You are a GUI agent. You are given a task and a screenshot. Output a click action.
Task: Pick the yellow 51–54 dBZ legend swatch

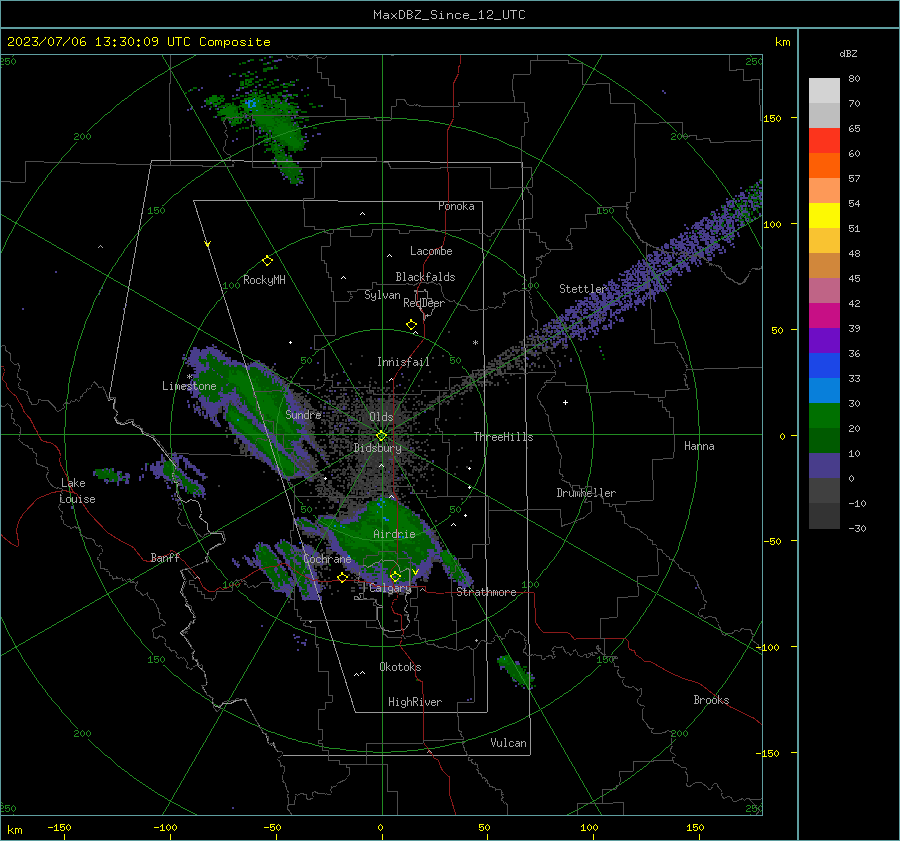824,215
